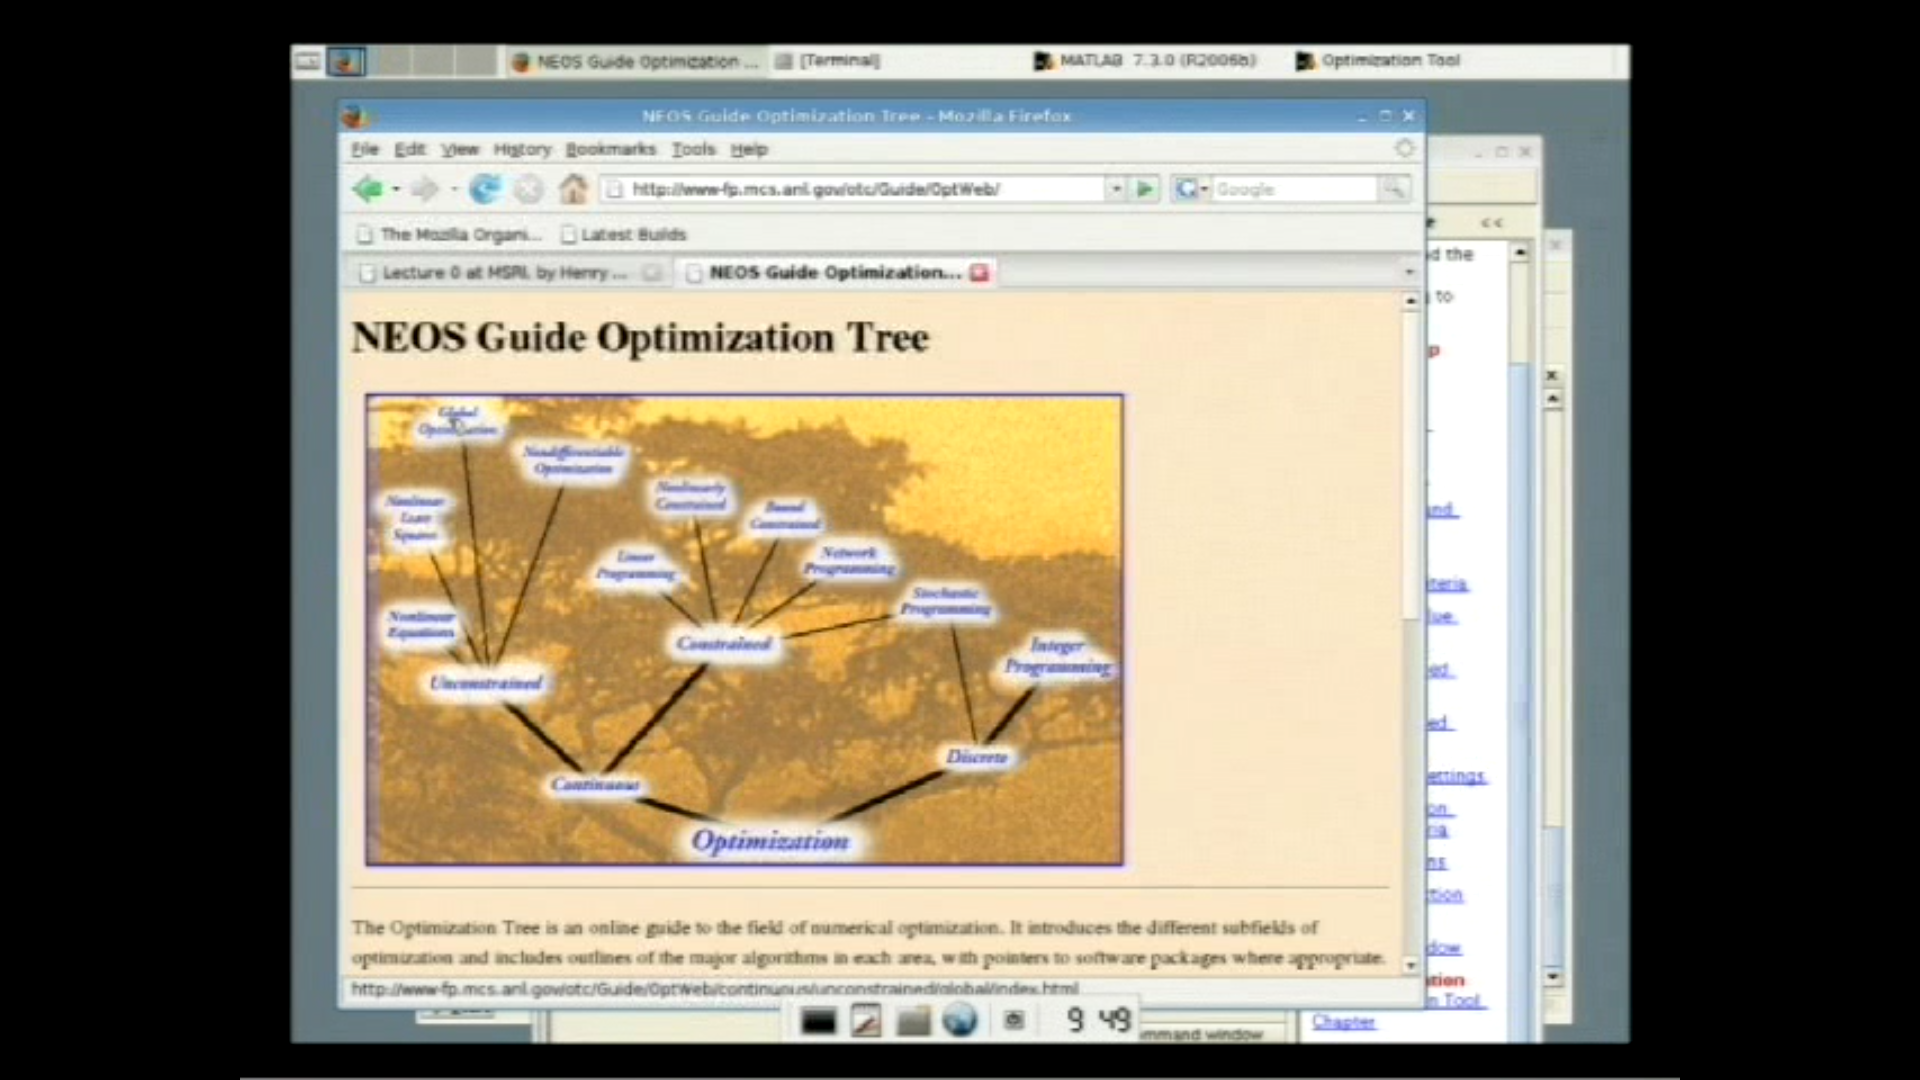Select the terminal icon in the bottom taskbar
The image size is (1920, 1080).
pyautogui.click(x=818, y=1021)
